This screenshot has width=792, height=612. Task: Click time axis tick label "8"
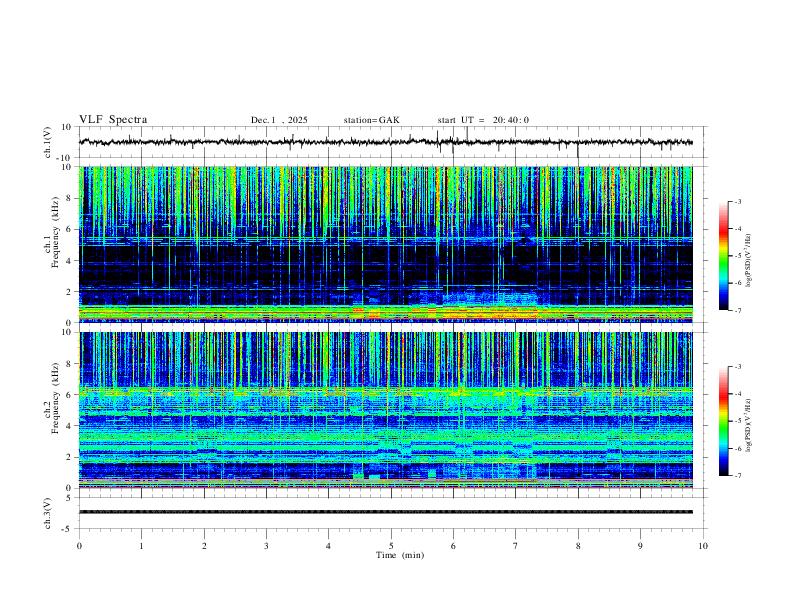pyautogui.click(x=578, y=546)
